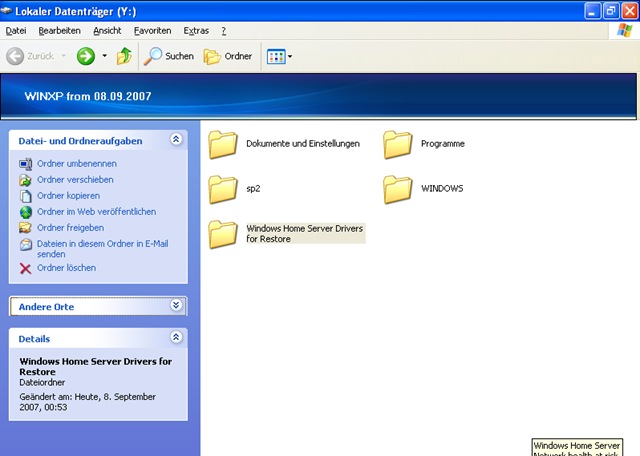Image resolution: width=640 pixels, height=456 pixels.
Task: Click the Windows Home Server tooltip balloon
Action: 577,447
